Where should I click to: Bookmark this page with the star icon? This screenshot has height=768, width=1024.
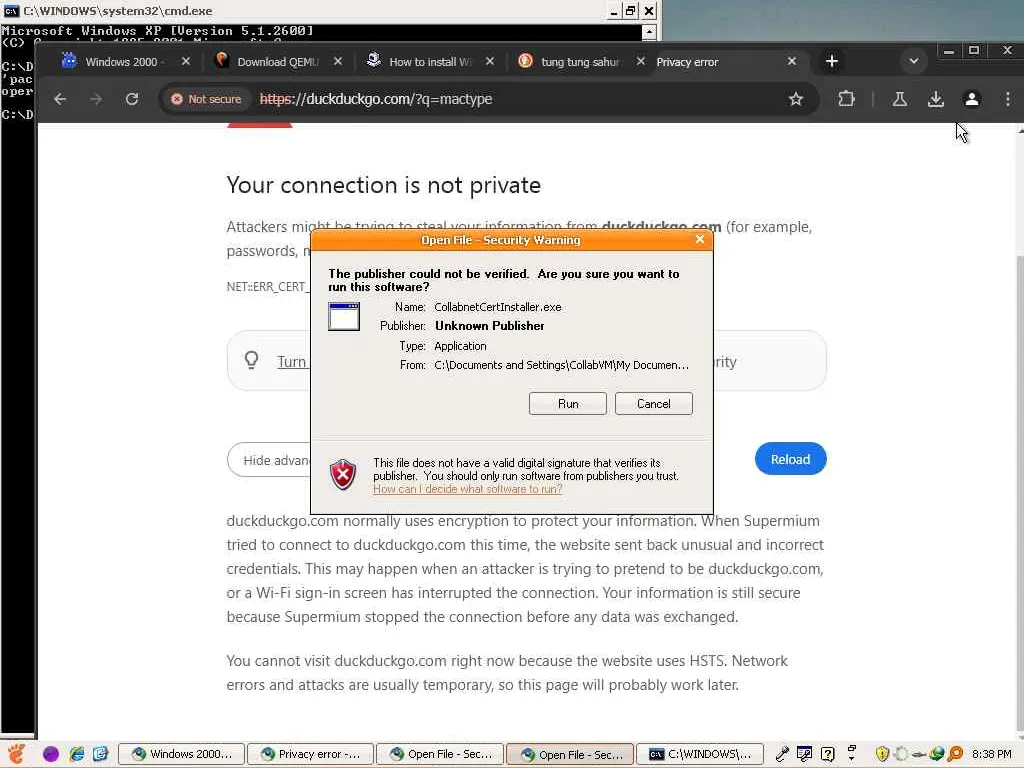pyautogui.click(x=795, y=99)
